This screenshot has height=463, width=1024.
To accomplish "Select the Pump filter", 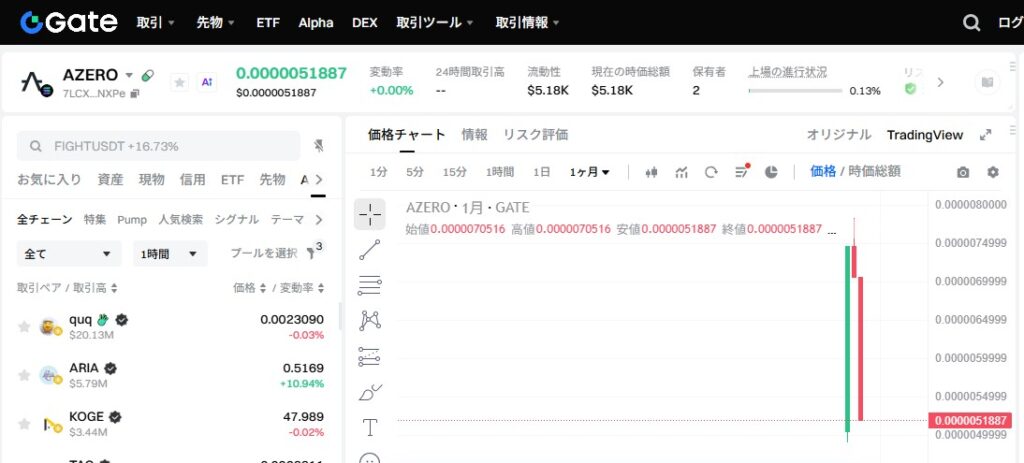I will pyautogui.click(x=132, y=220).
